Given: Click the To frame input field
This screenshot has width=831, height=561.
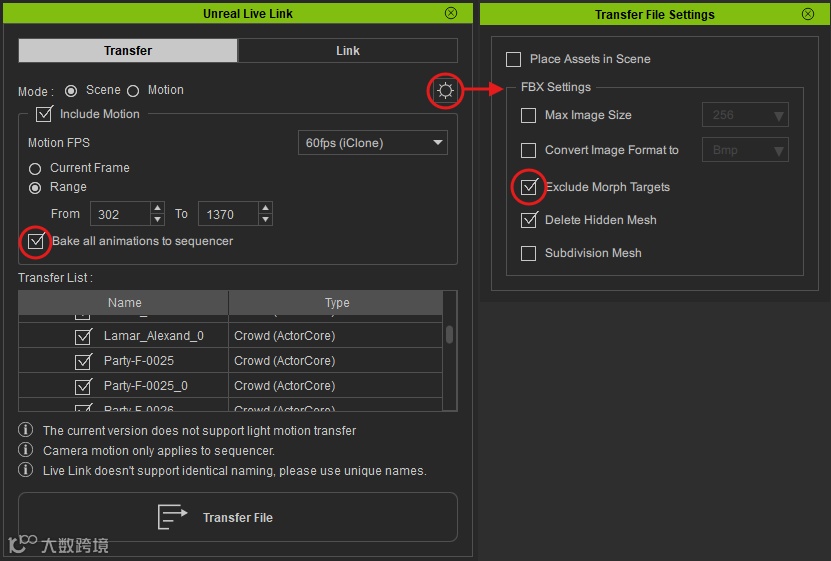Looking at the screenshot, I should click(x=228, y=214).
